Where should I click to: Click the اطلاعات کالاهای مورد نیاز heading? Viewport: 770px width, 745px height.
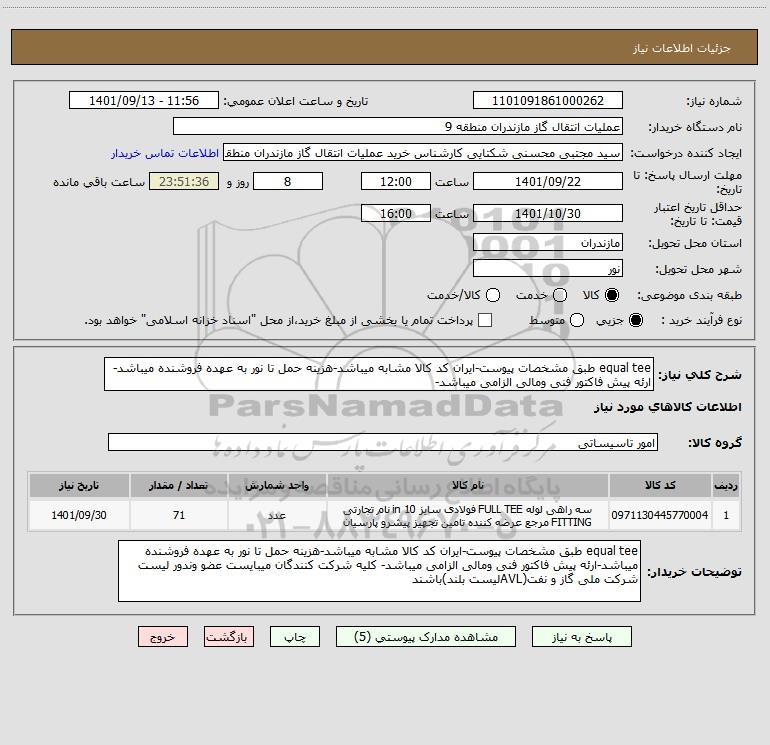(668, 407)
